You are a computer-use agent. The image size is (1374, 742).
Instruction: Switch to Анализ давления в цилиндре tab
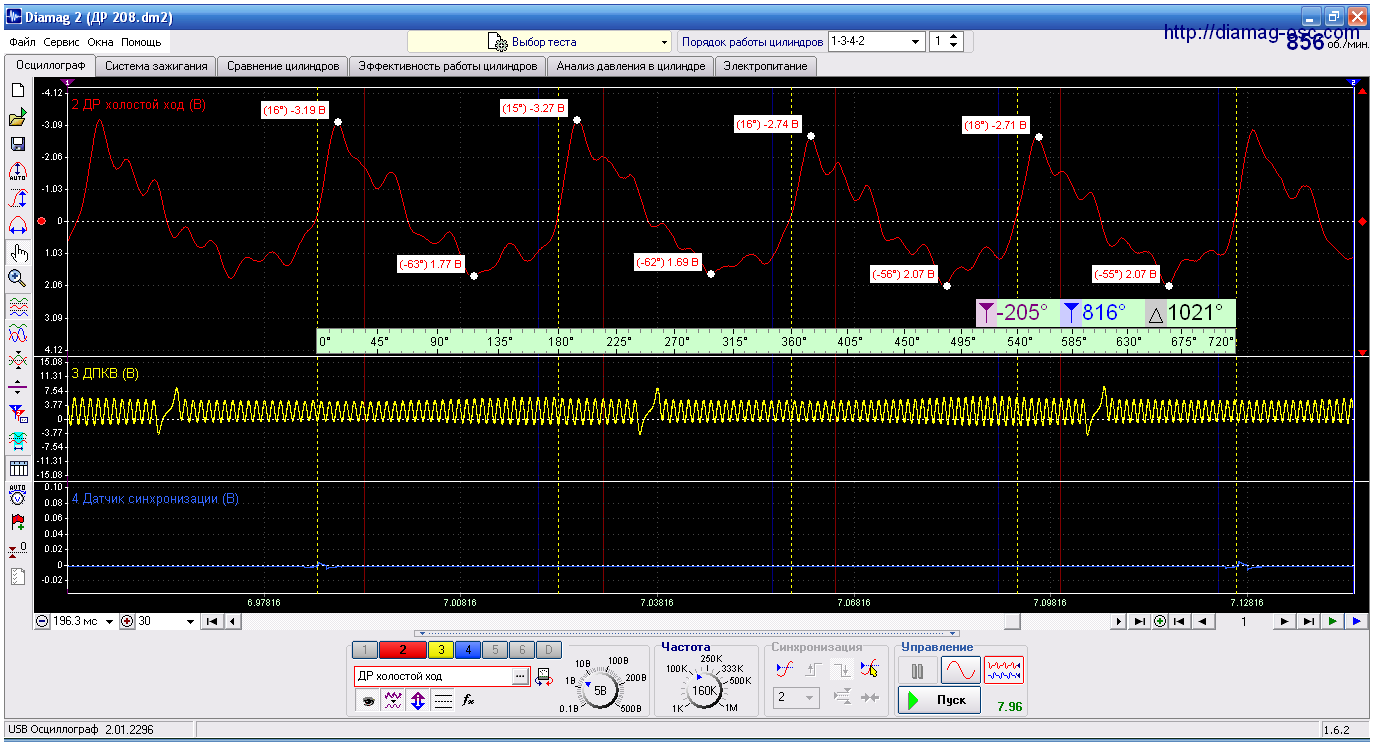tap(631, 66)
